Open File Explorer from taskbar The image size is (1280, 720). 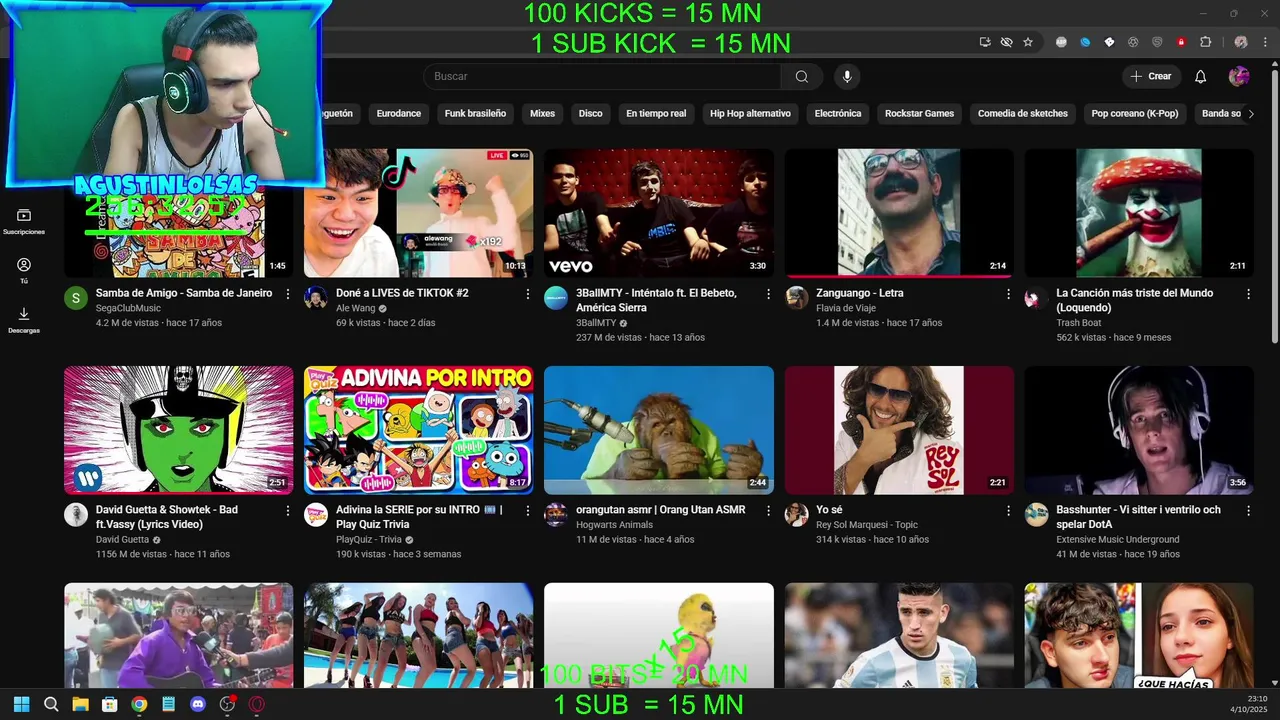80,704
